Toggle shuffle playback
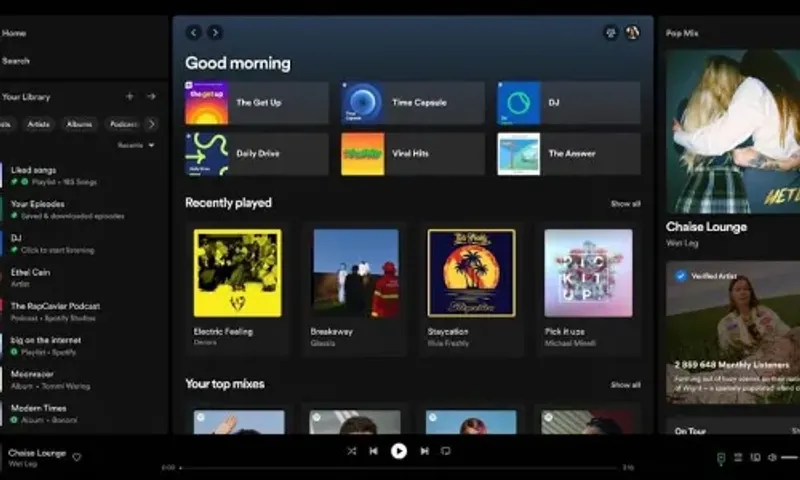Screen dimensions: 800x480 click(x=352, y=451)
